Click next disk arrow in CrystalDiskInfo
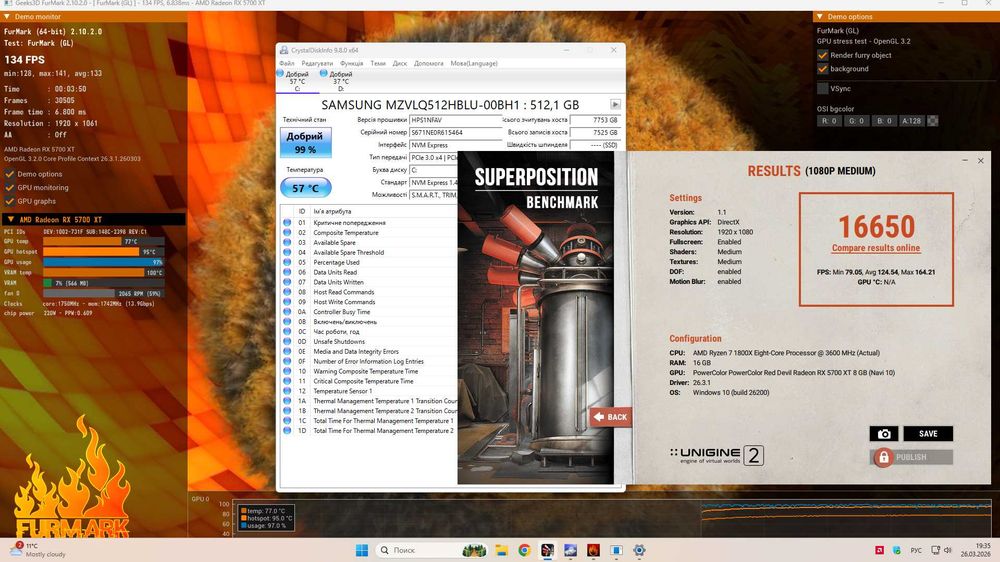This screenshot has width=1000, height=562. tap(615, 105)
